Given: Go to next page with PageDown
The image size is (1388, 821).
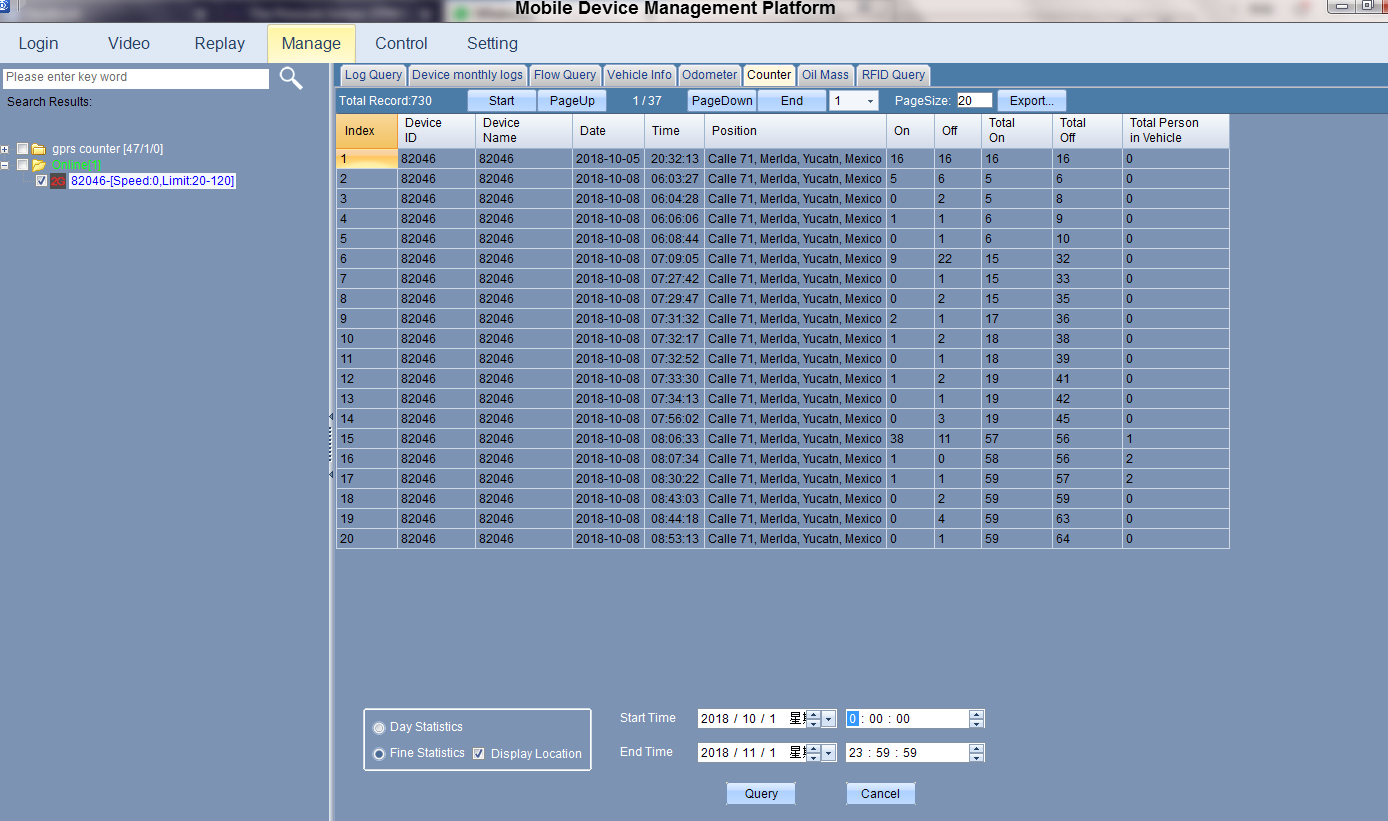Looking at the screenshot, I should click(x=722, y=101).
